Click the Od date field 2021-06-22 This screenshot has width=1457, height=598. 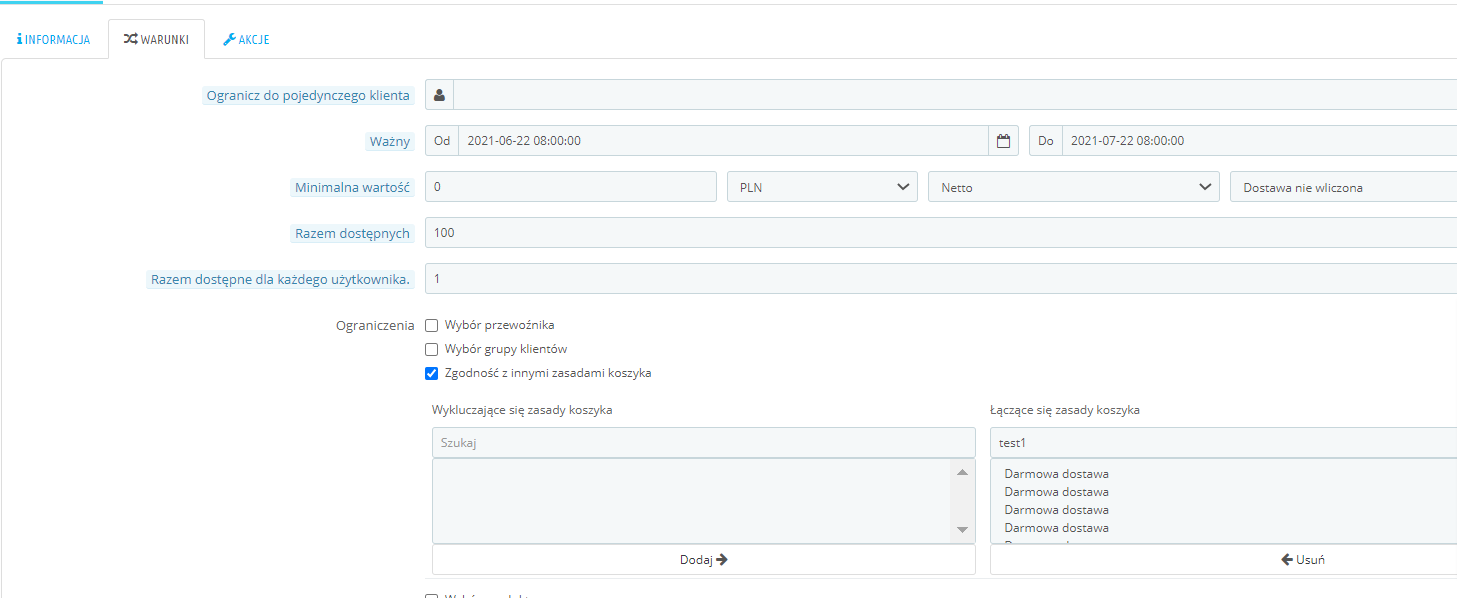point(723,141)
